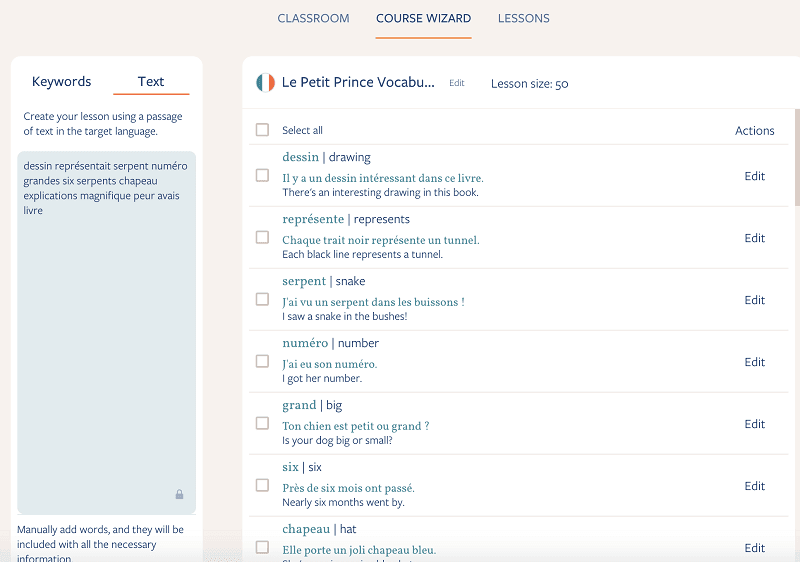This screenshot has height=562, width=800.
Task: Click the Actions column header
Action: tap(755, 131)
